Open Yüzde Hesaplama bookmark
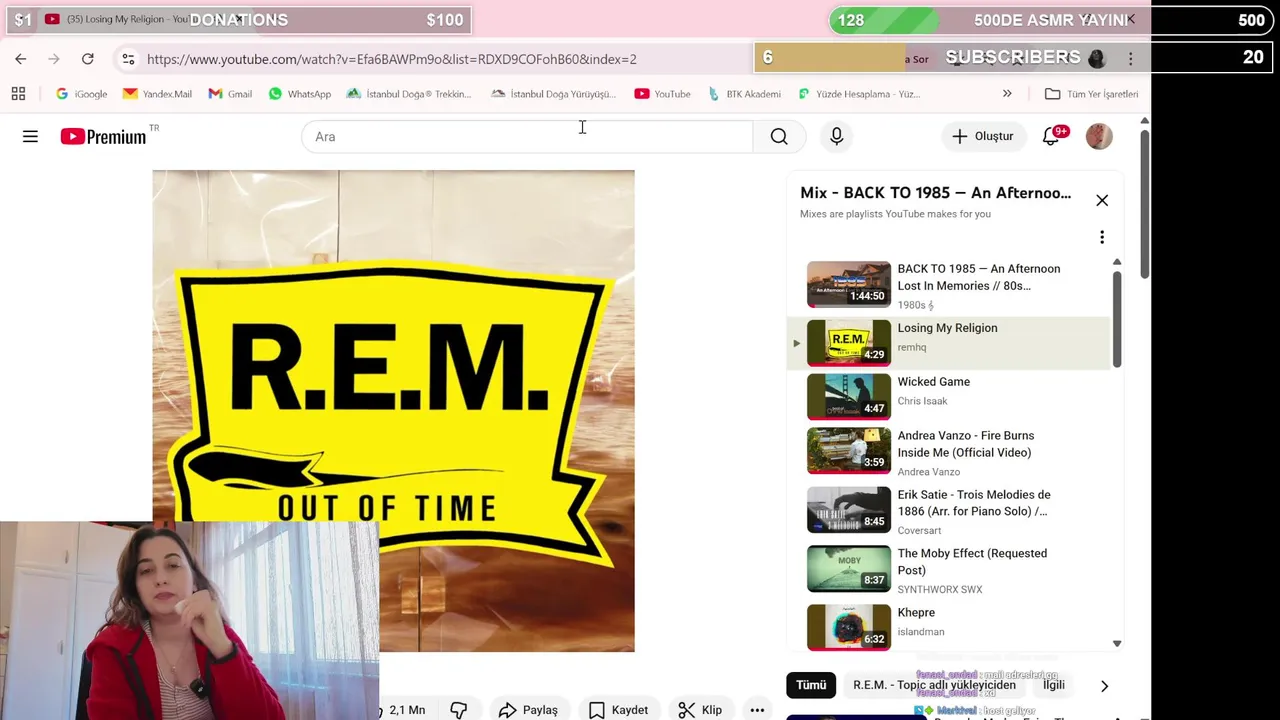 858,94
